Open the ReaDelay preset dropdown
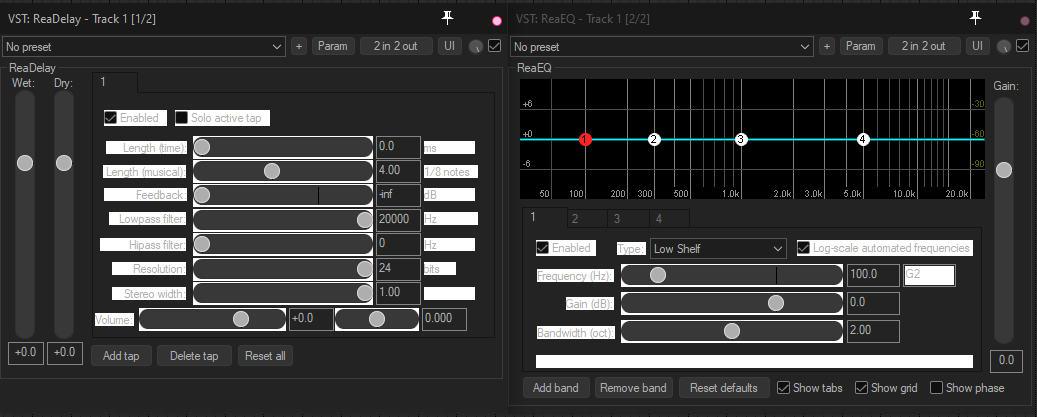The width and height of the screenshot is (1037, 417). 144,47
